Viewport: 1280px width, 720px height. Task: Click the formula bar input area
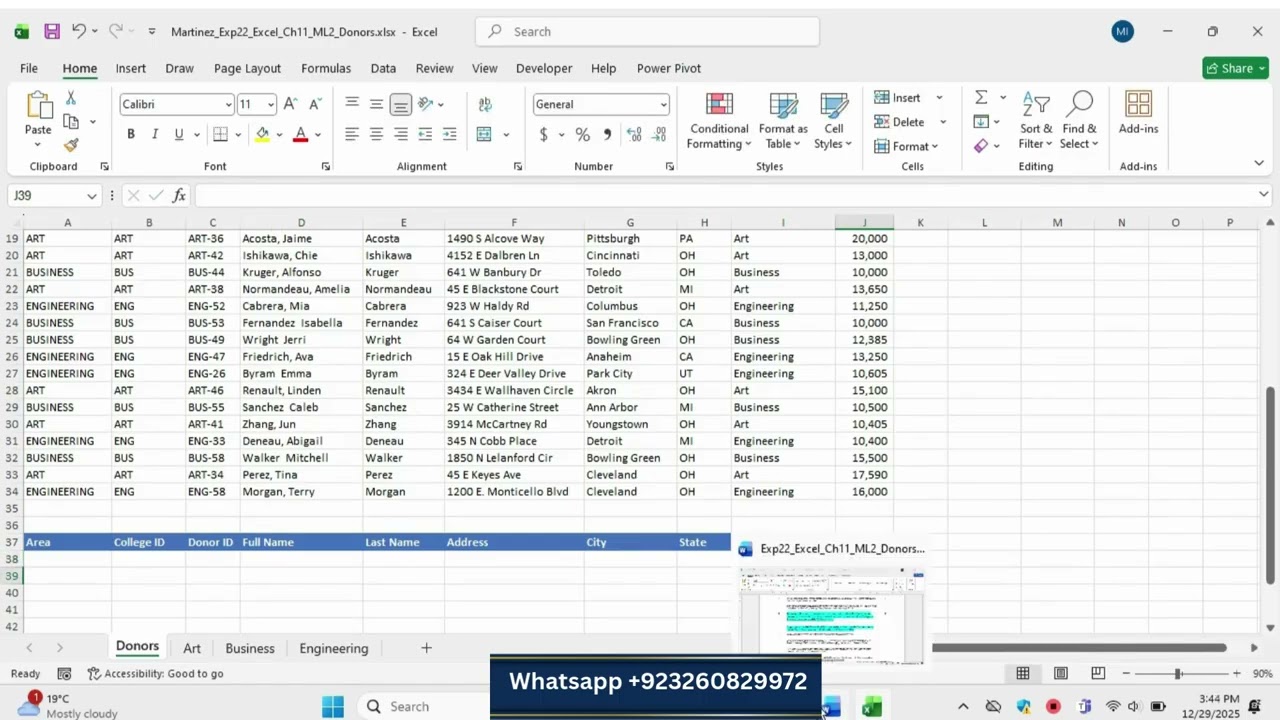(x=725, y=196)
